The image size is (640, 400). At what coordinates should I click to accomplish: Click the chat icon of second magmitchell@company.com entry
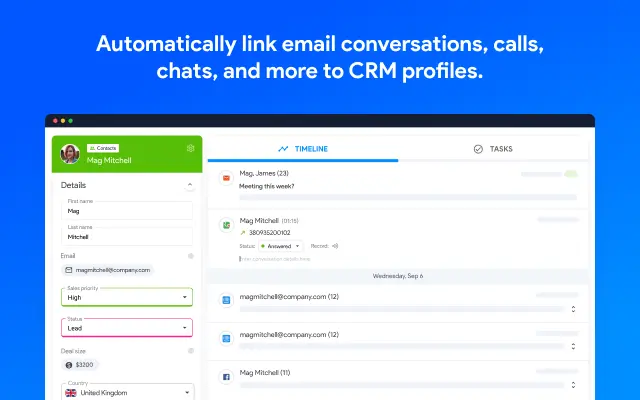click(x=226, y=338)
